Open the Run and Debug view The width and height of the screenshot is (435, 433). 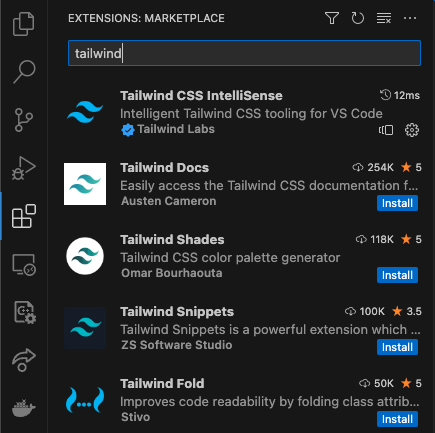(x=23, y=168)
